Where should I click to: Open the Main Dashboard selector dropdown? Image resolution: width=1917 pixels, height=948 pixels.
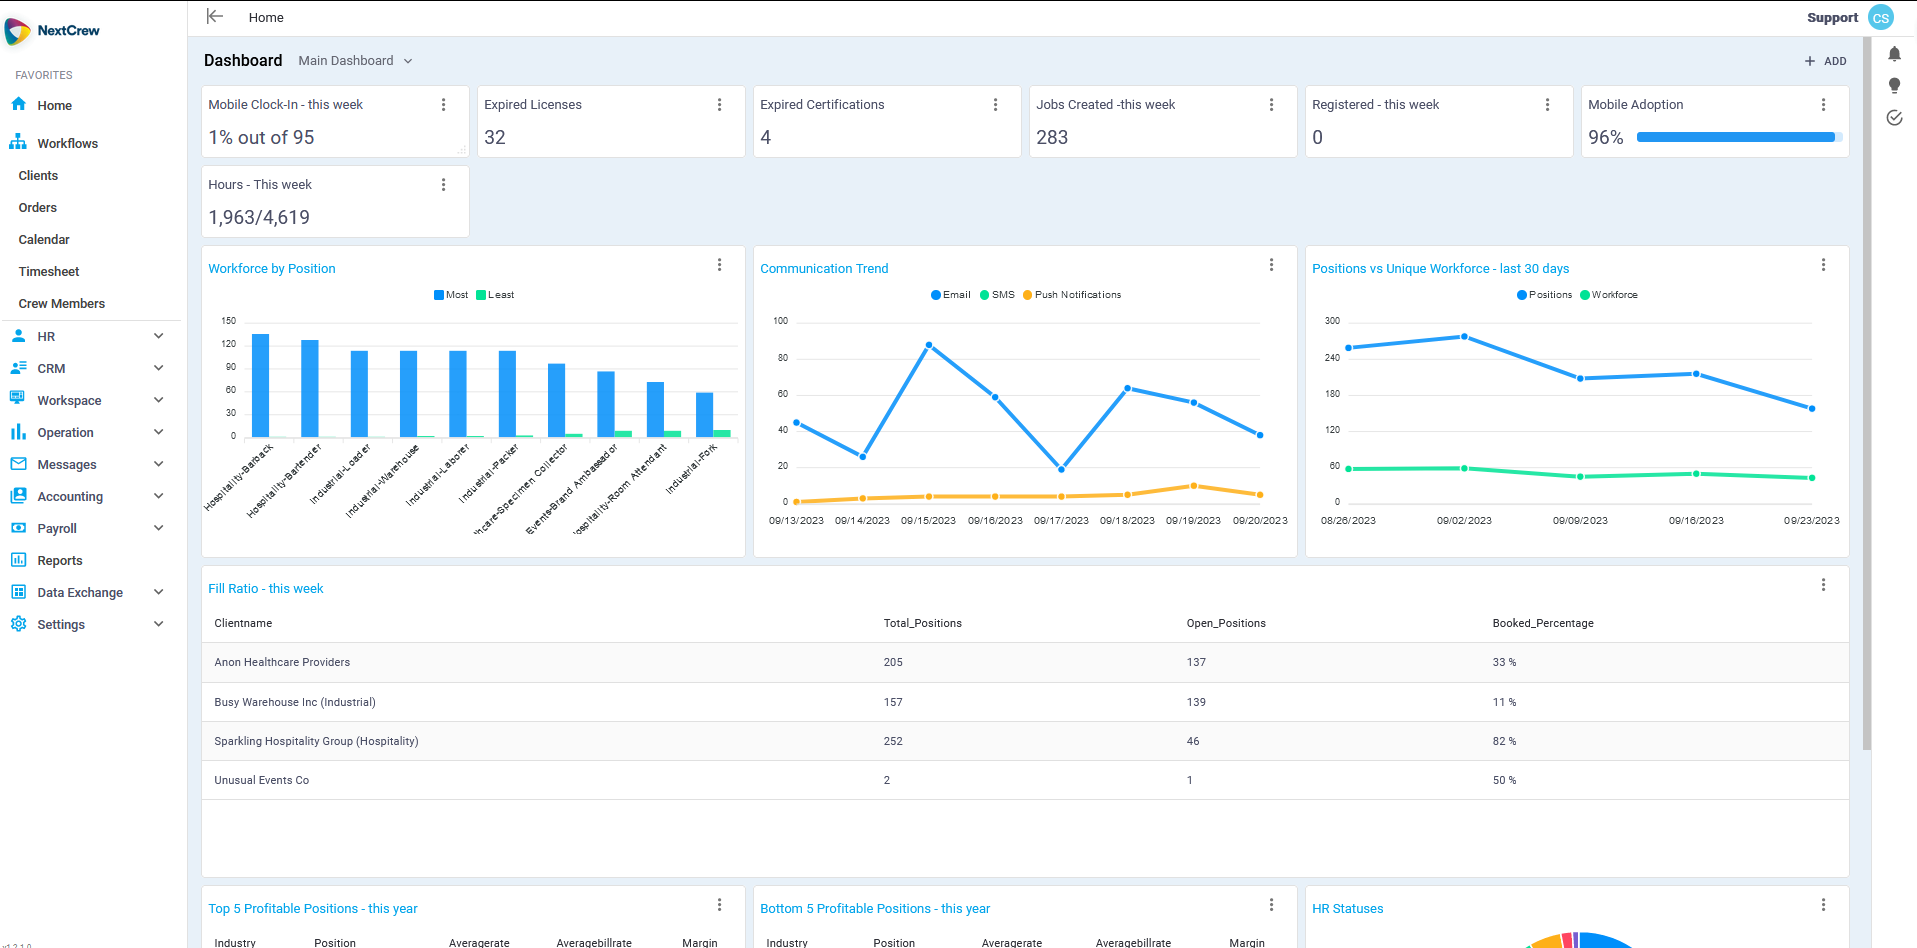pos(355,61)
